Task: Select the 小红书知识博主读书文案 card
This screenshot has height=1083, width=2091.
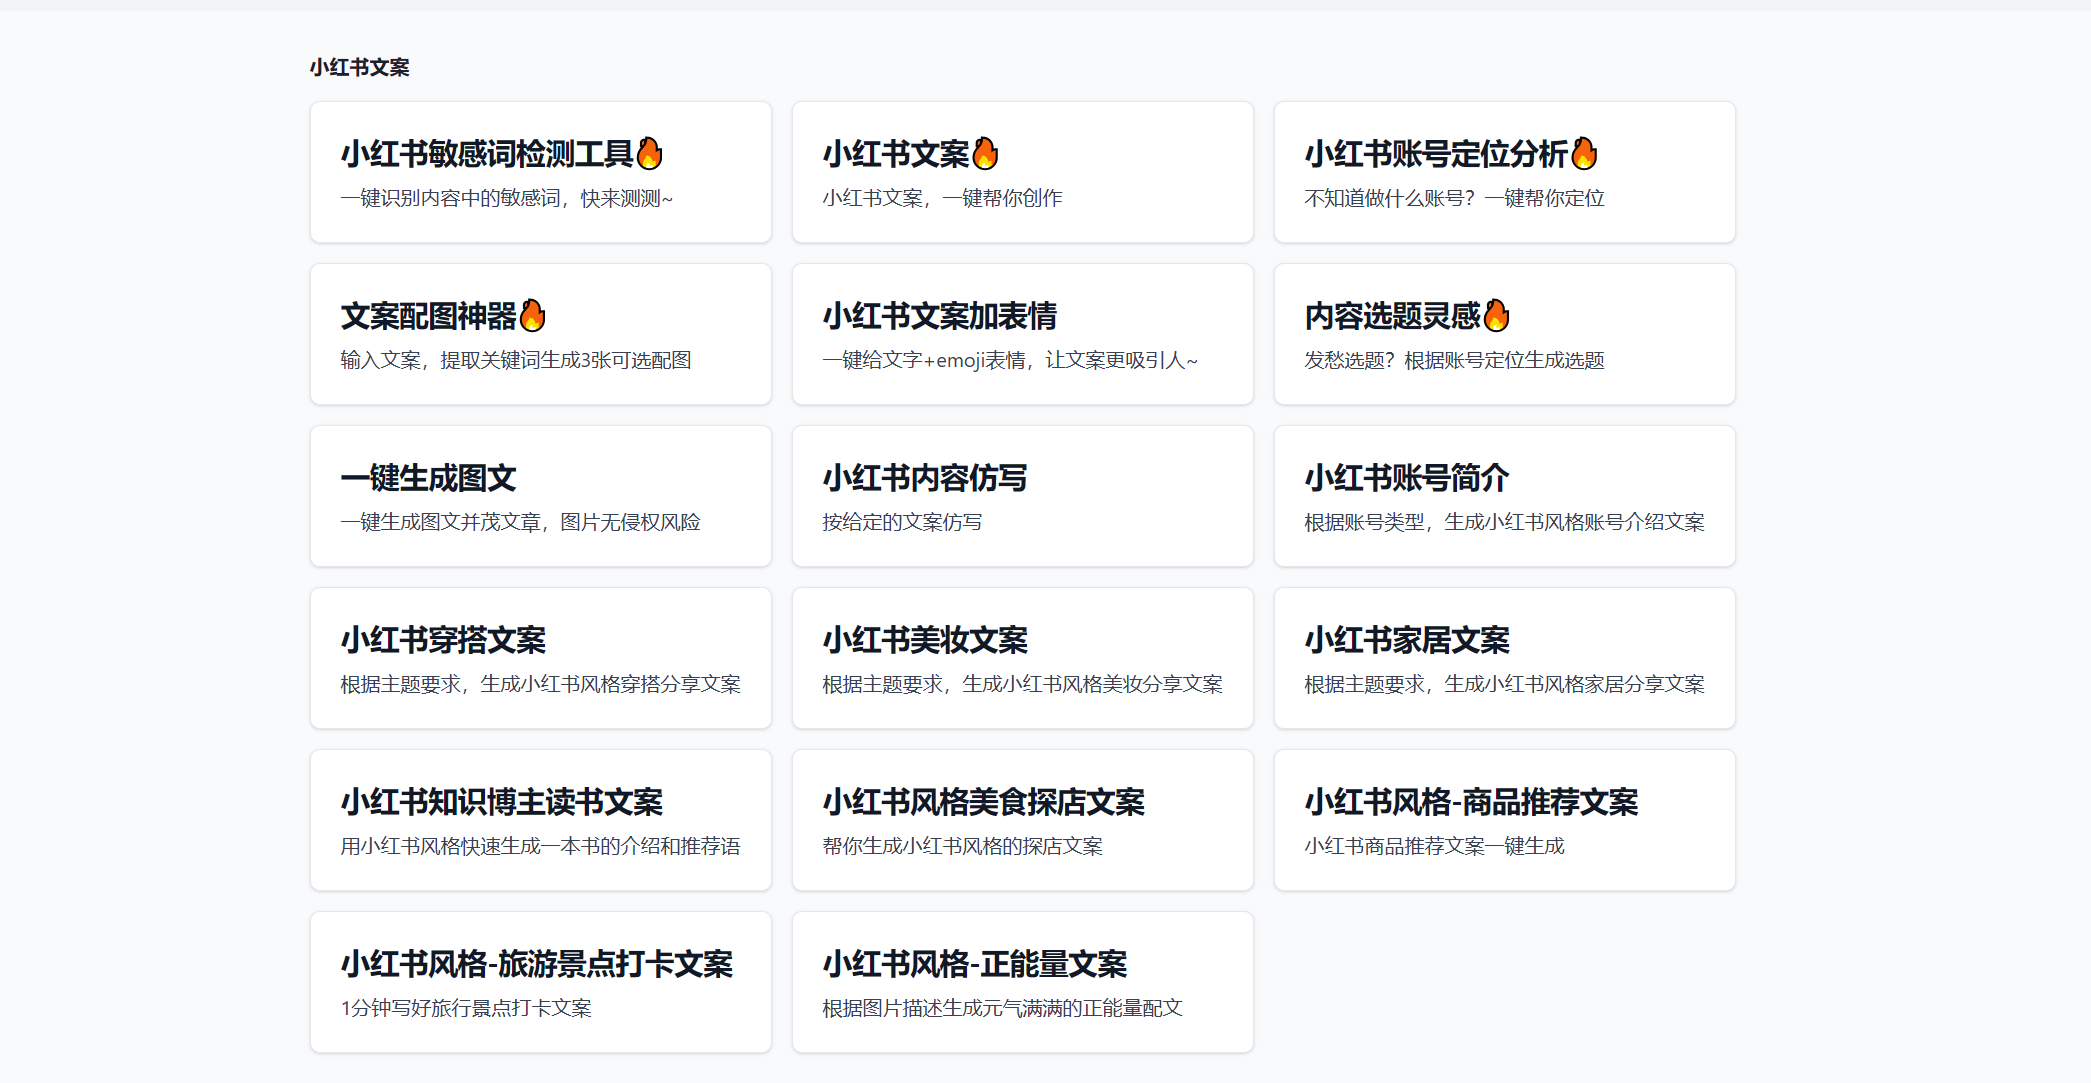Action: (x=540, y=820)
